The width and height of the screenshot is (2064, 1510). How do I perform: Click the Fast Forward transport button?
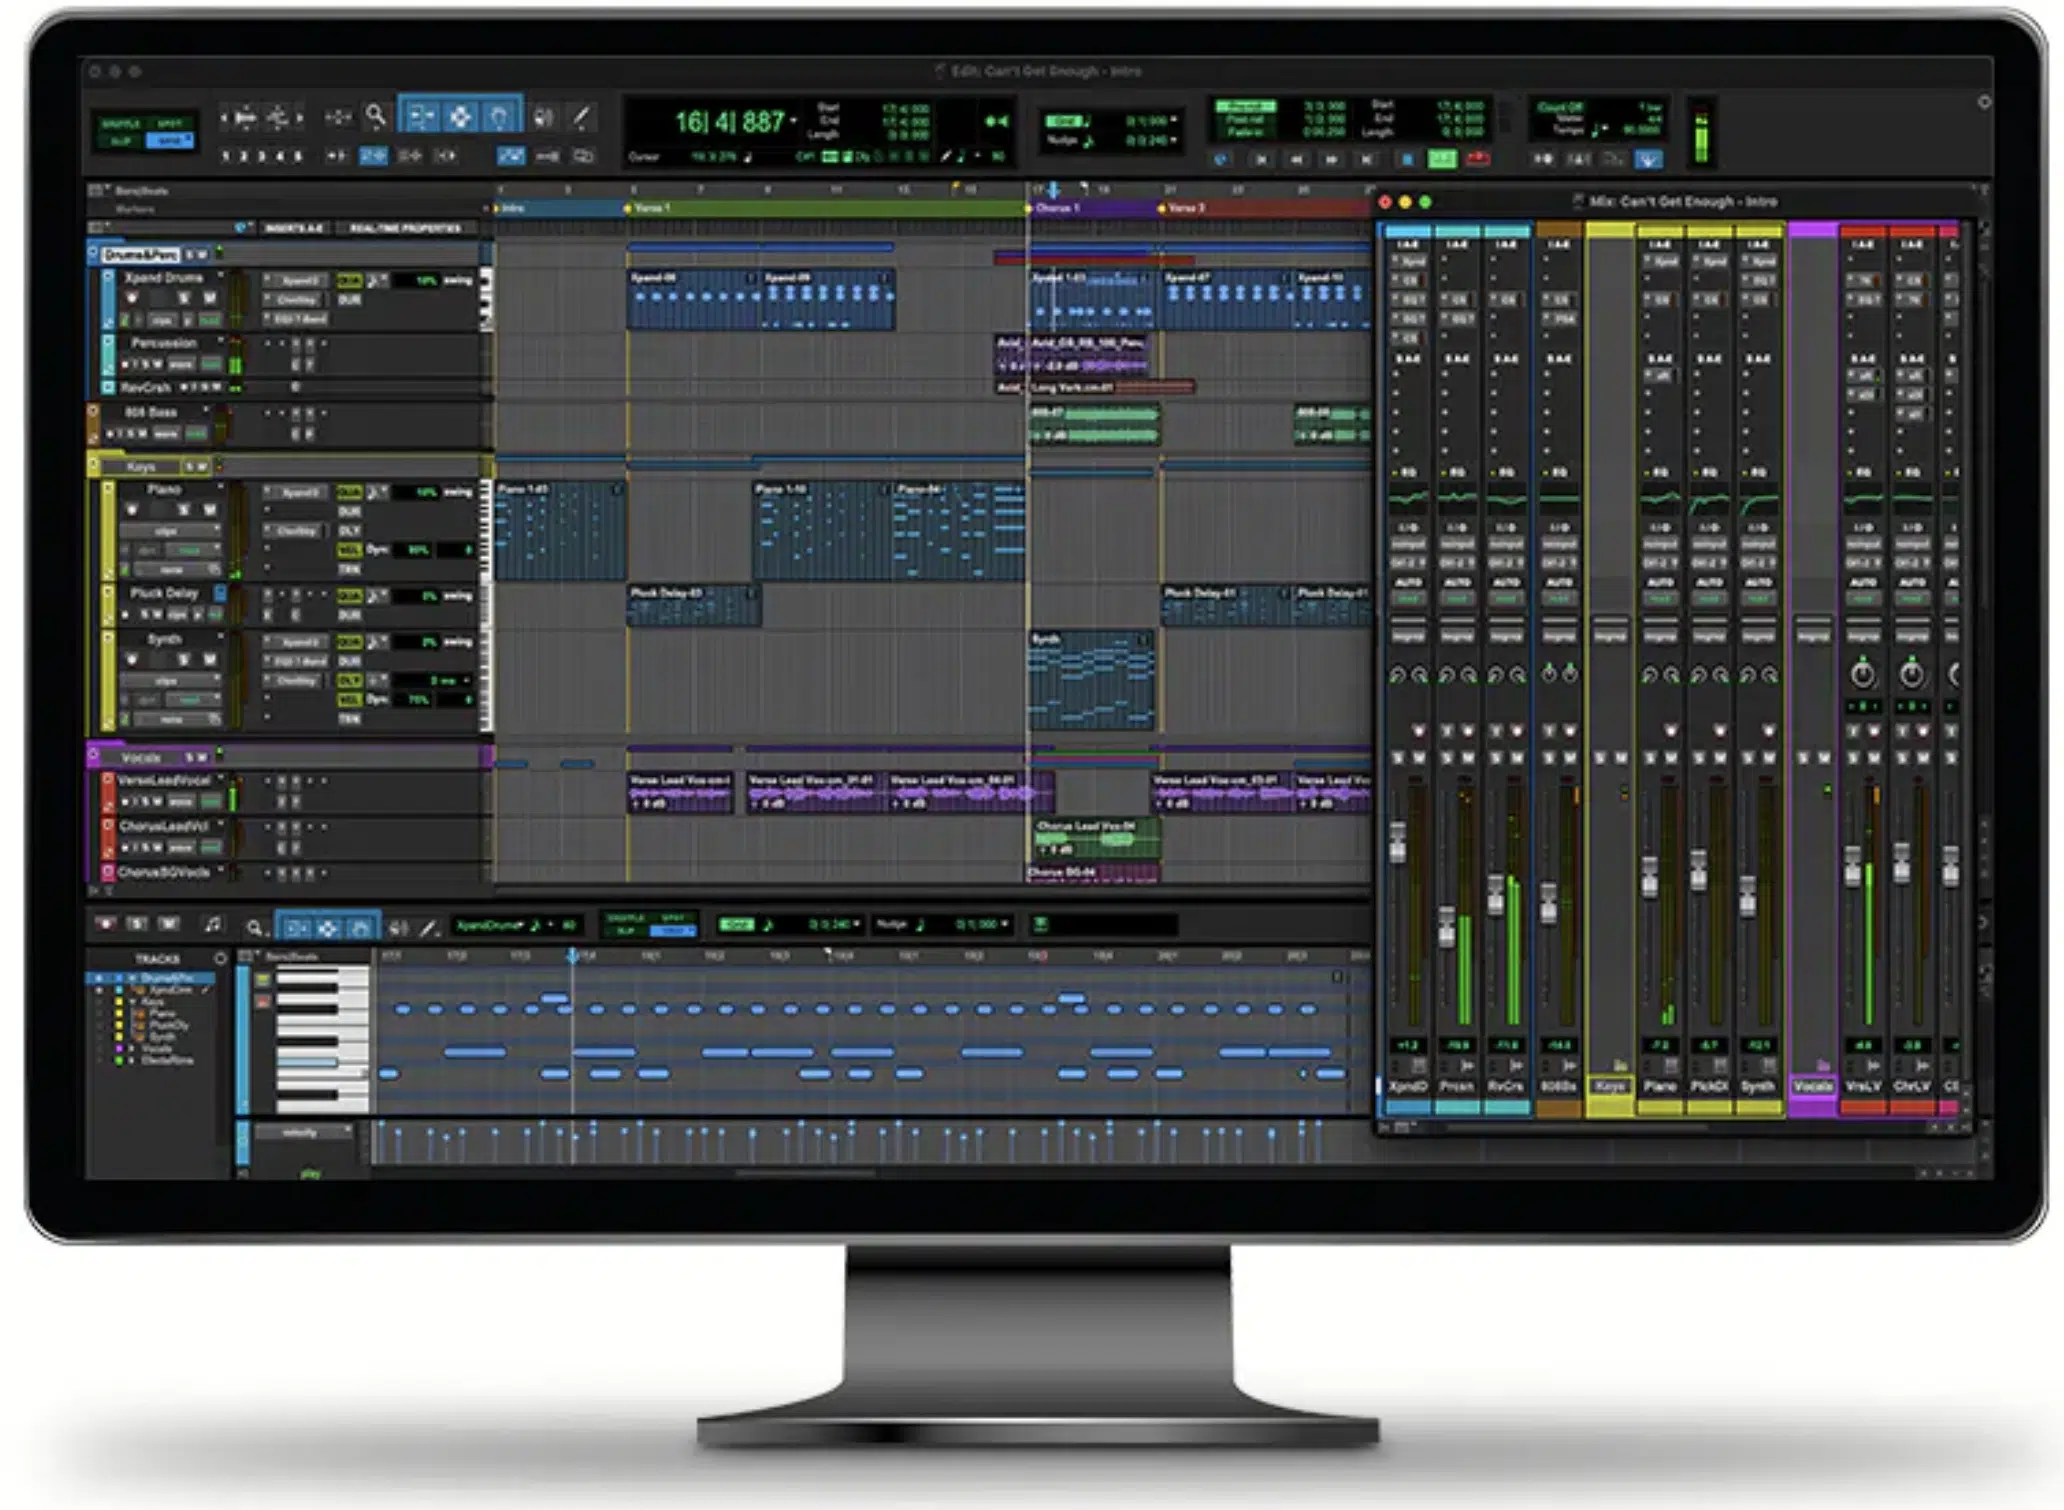pos(1332,159)
